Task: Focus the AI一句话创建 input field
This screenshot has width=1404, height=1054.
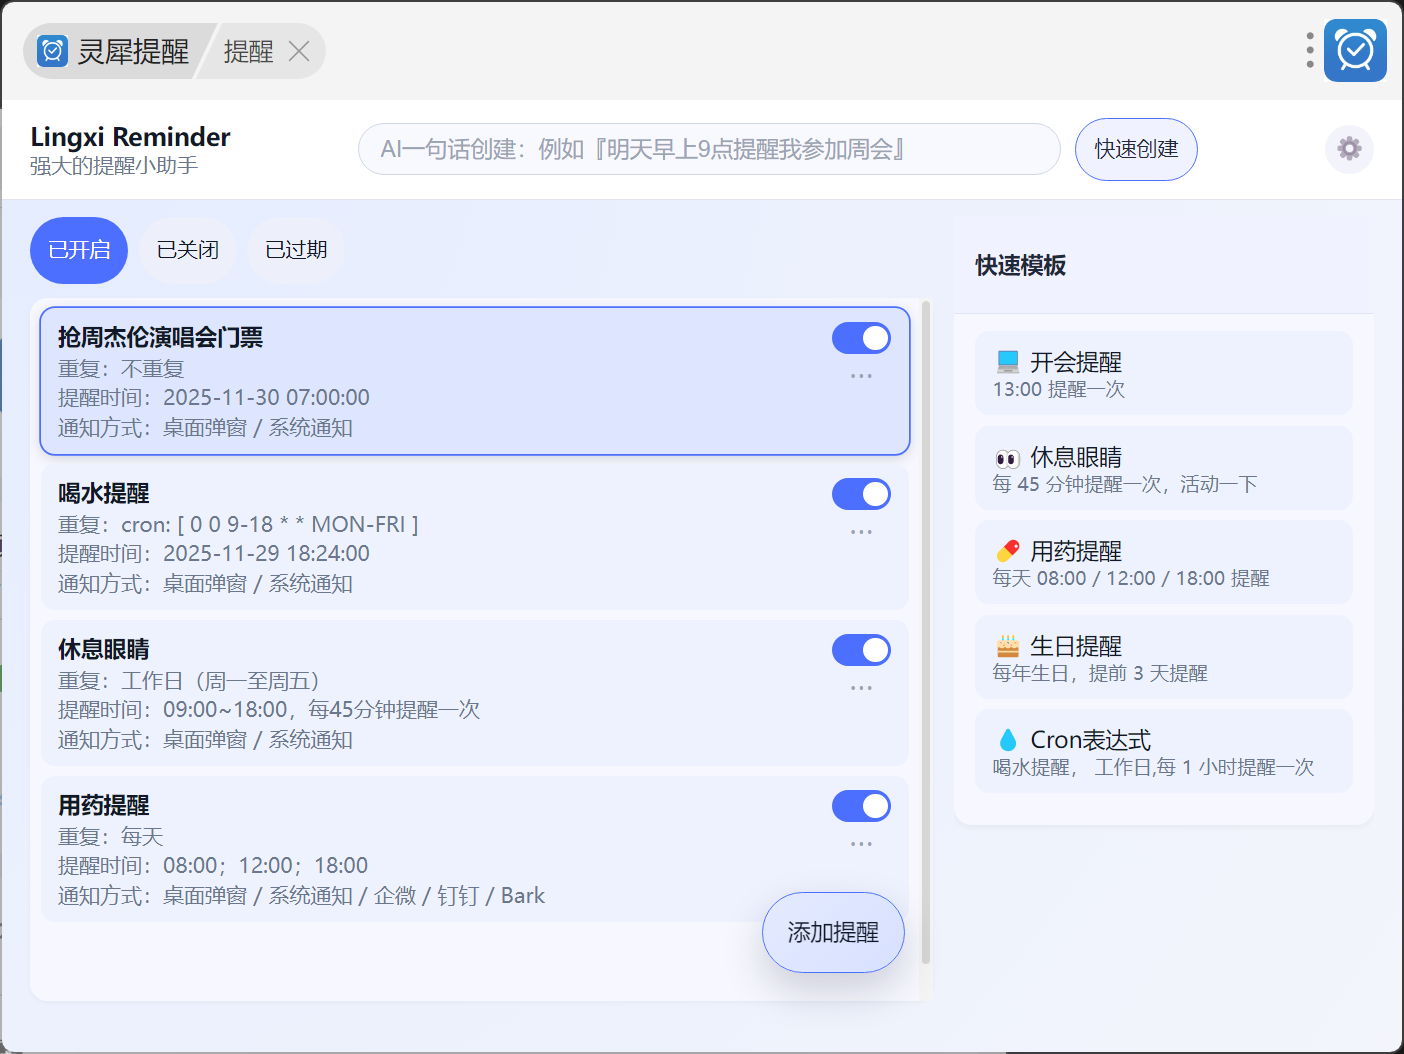Action: 708,149
